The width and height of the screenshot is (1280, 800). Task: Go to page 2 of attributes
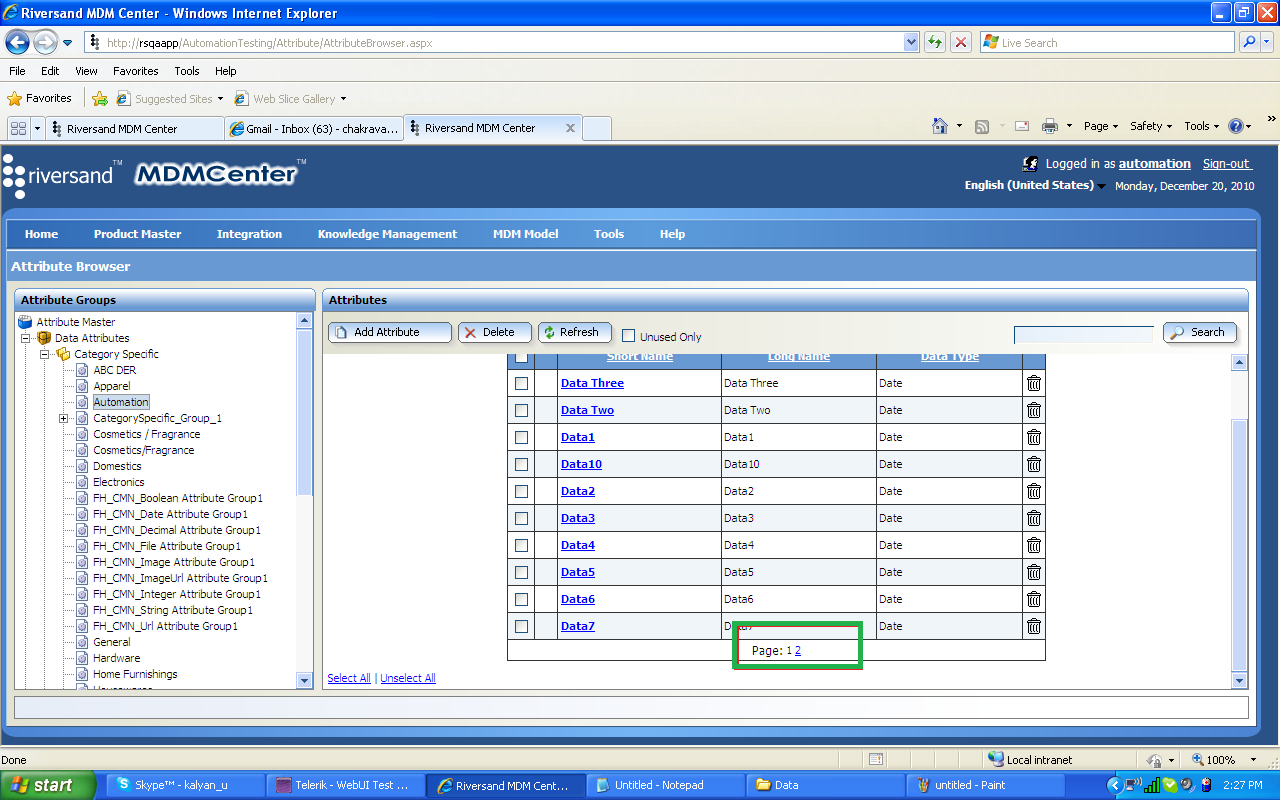798,651
